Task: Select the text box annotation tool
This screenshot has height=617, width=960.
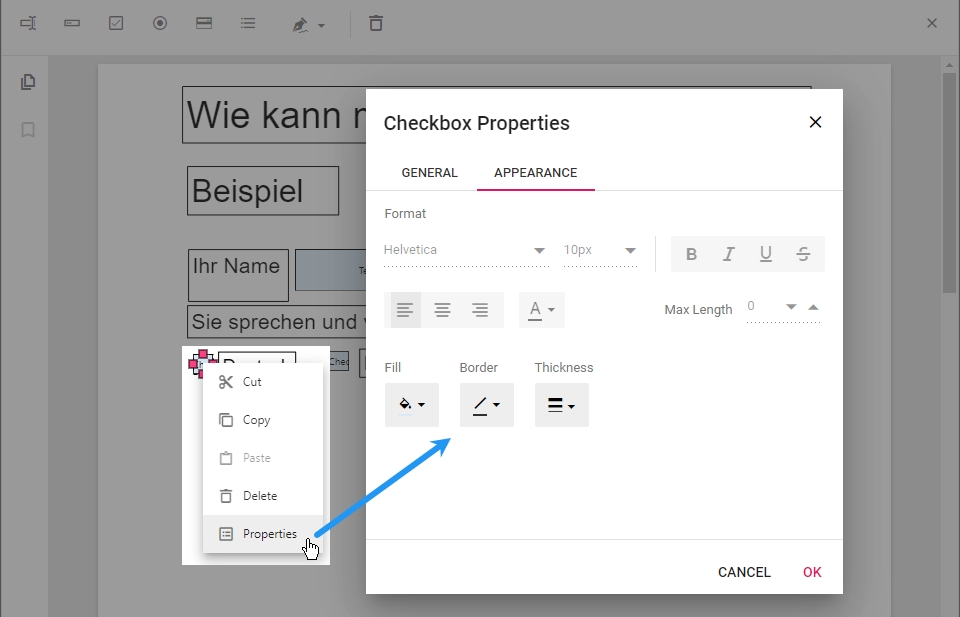Action: click(28, 22)
